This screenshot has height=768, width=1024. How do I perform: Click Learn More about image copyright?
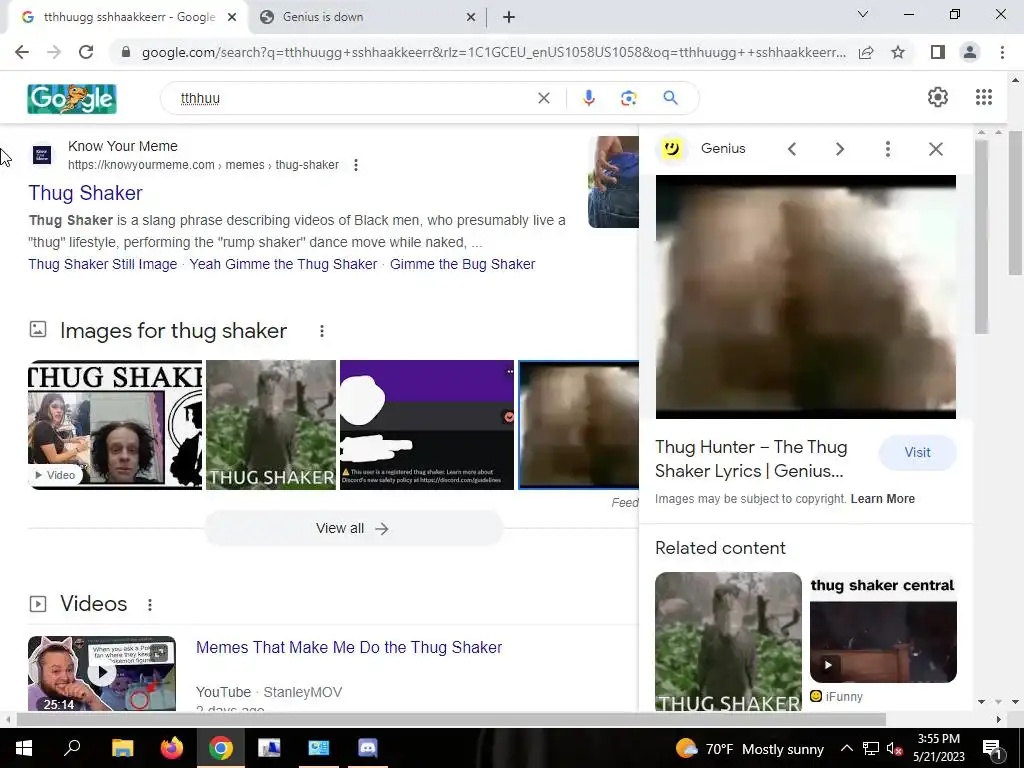click(882, 499)
